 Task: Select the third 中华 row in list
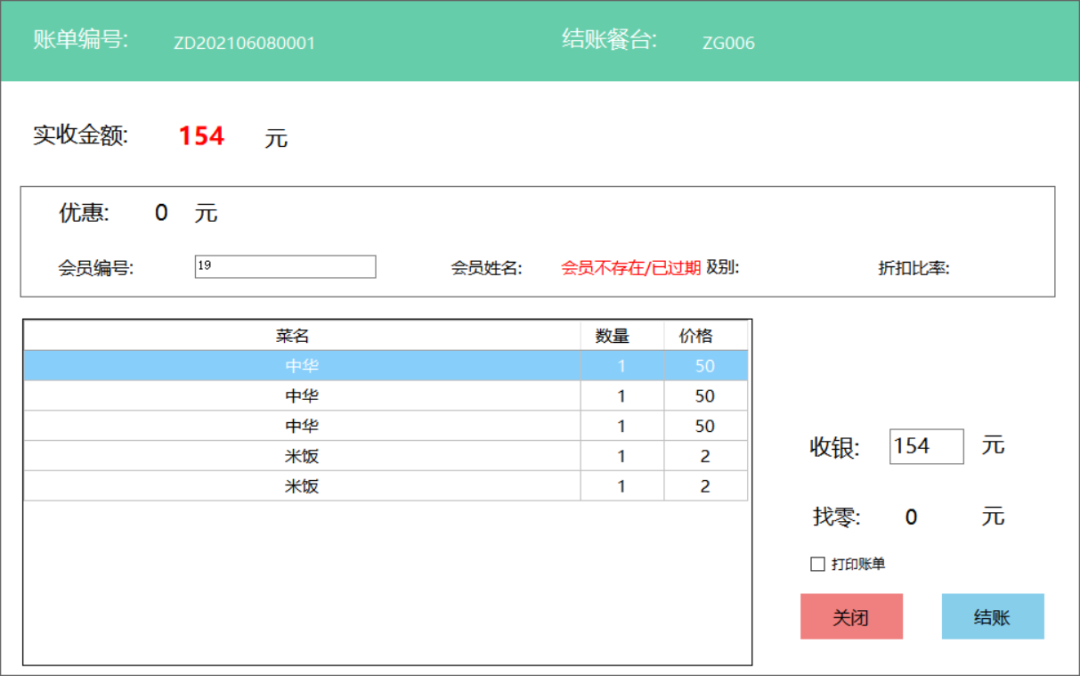pos(302,426)
